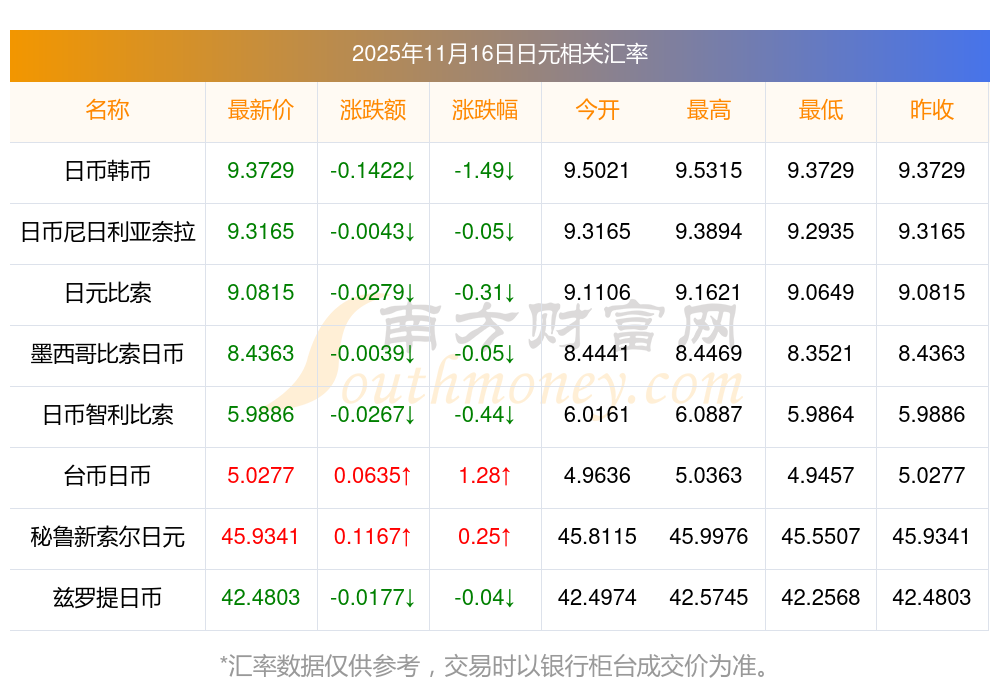Select the 秘鲁新索尔日元 row name
Viewport: 1000px width, 697px height.
107,536
